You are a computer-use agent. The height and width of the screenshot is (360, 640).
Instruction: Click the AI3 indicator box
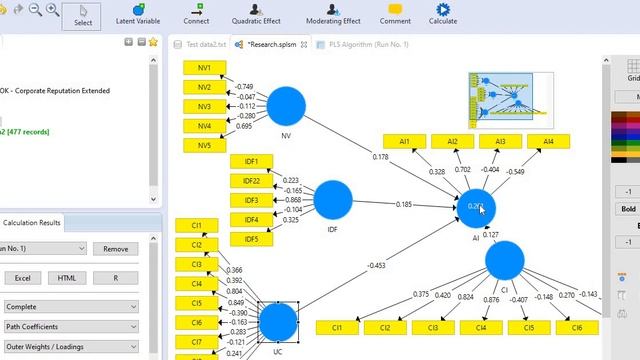500,142
